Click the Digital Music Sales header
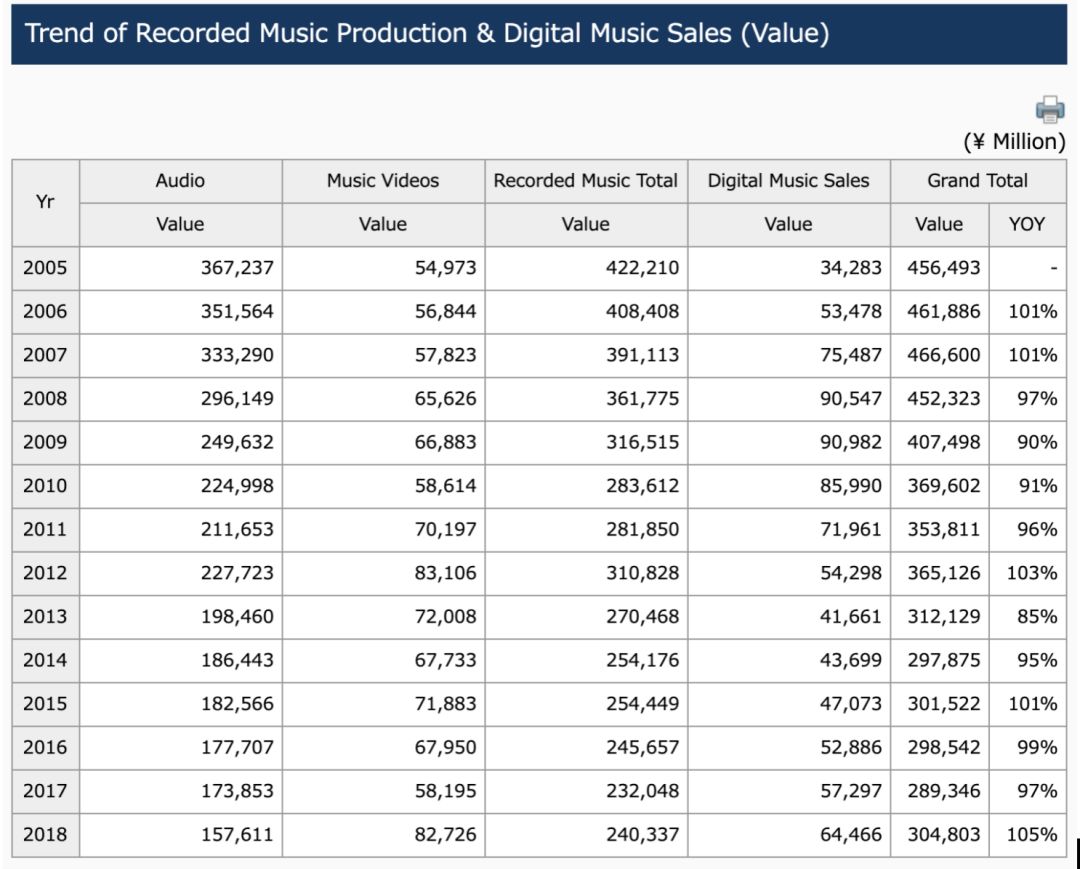Screen dimensions: 1080x869 pyautogui.click(x=788, y=181)
